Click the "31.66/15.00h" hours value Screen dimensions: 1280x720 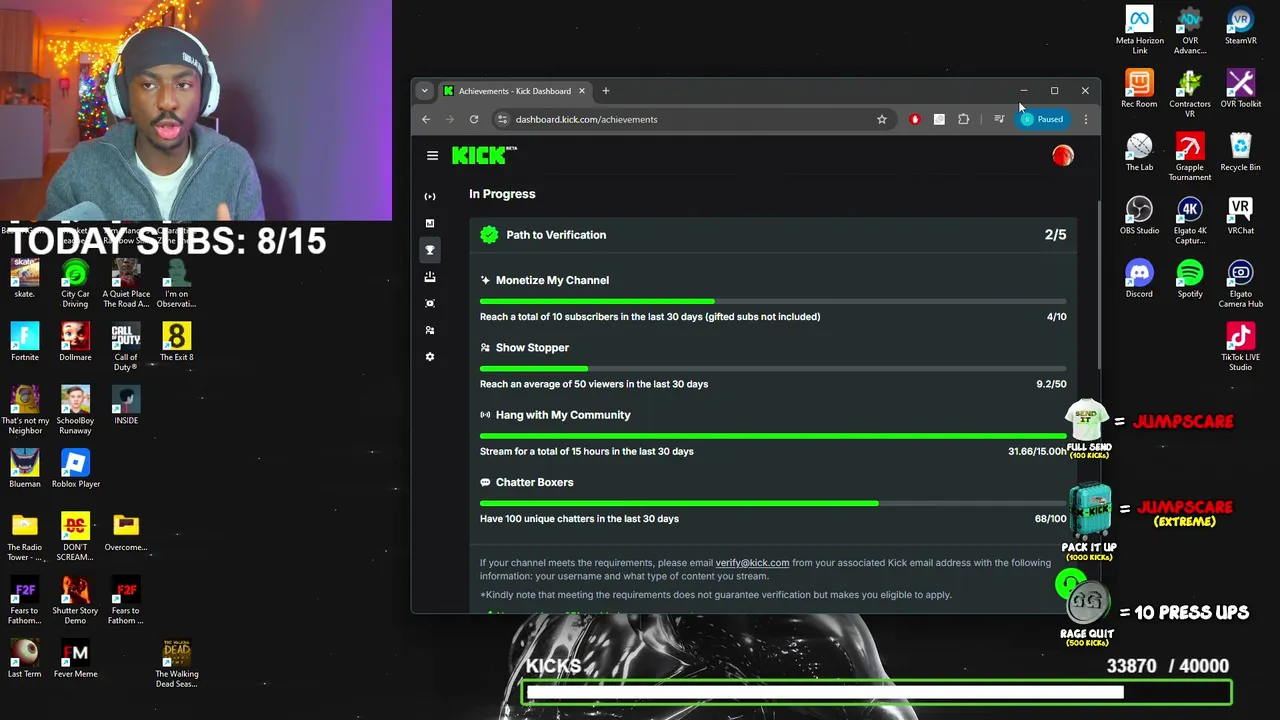point(1037,451)
